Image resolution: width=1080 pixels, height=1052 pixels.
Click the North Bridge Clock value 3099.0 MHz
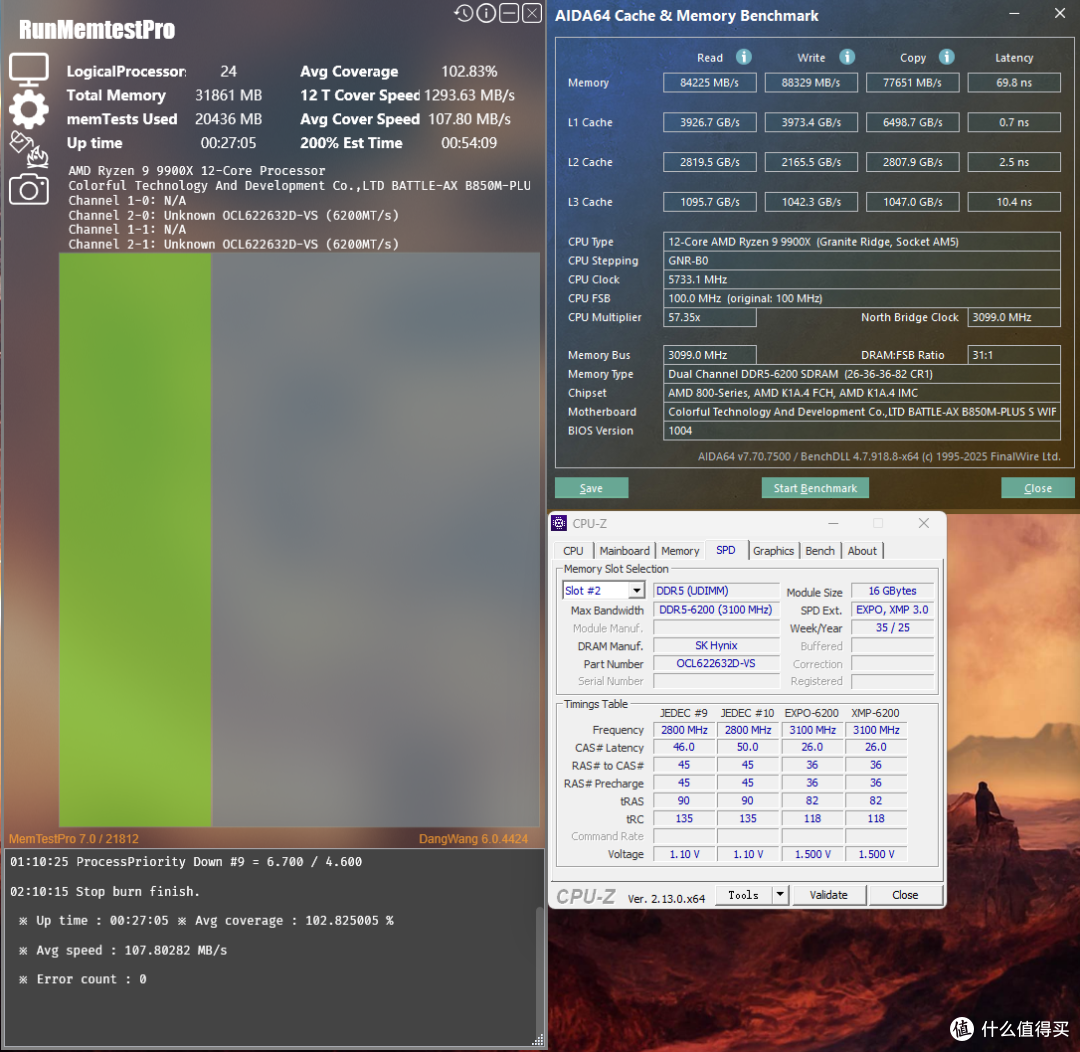pos(1014,318)
